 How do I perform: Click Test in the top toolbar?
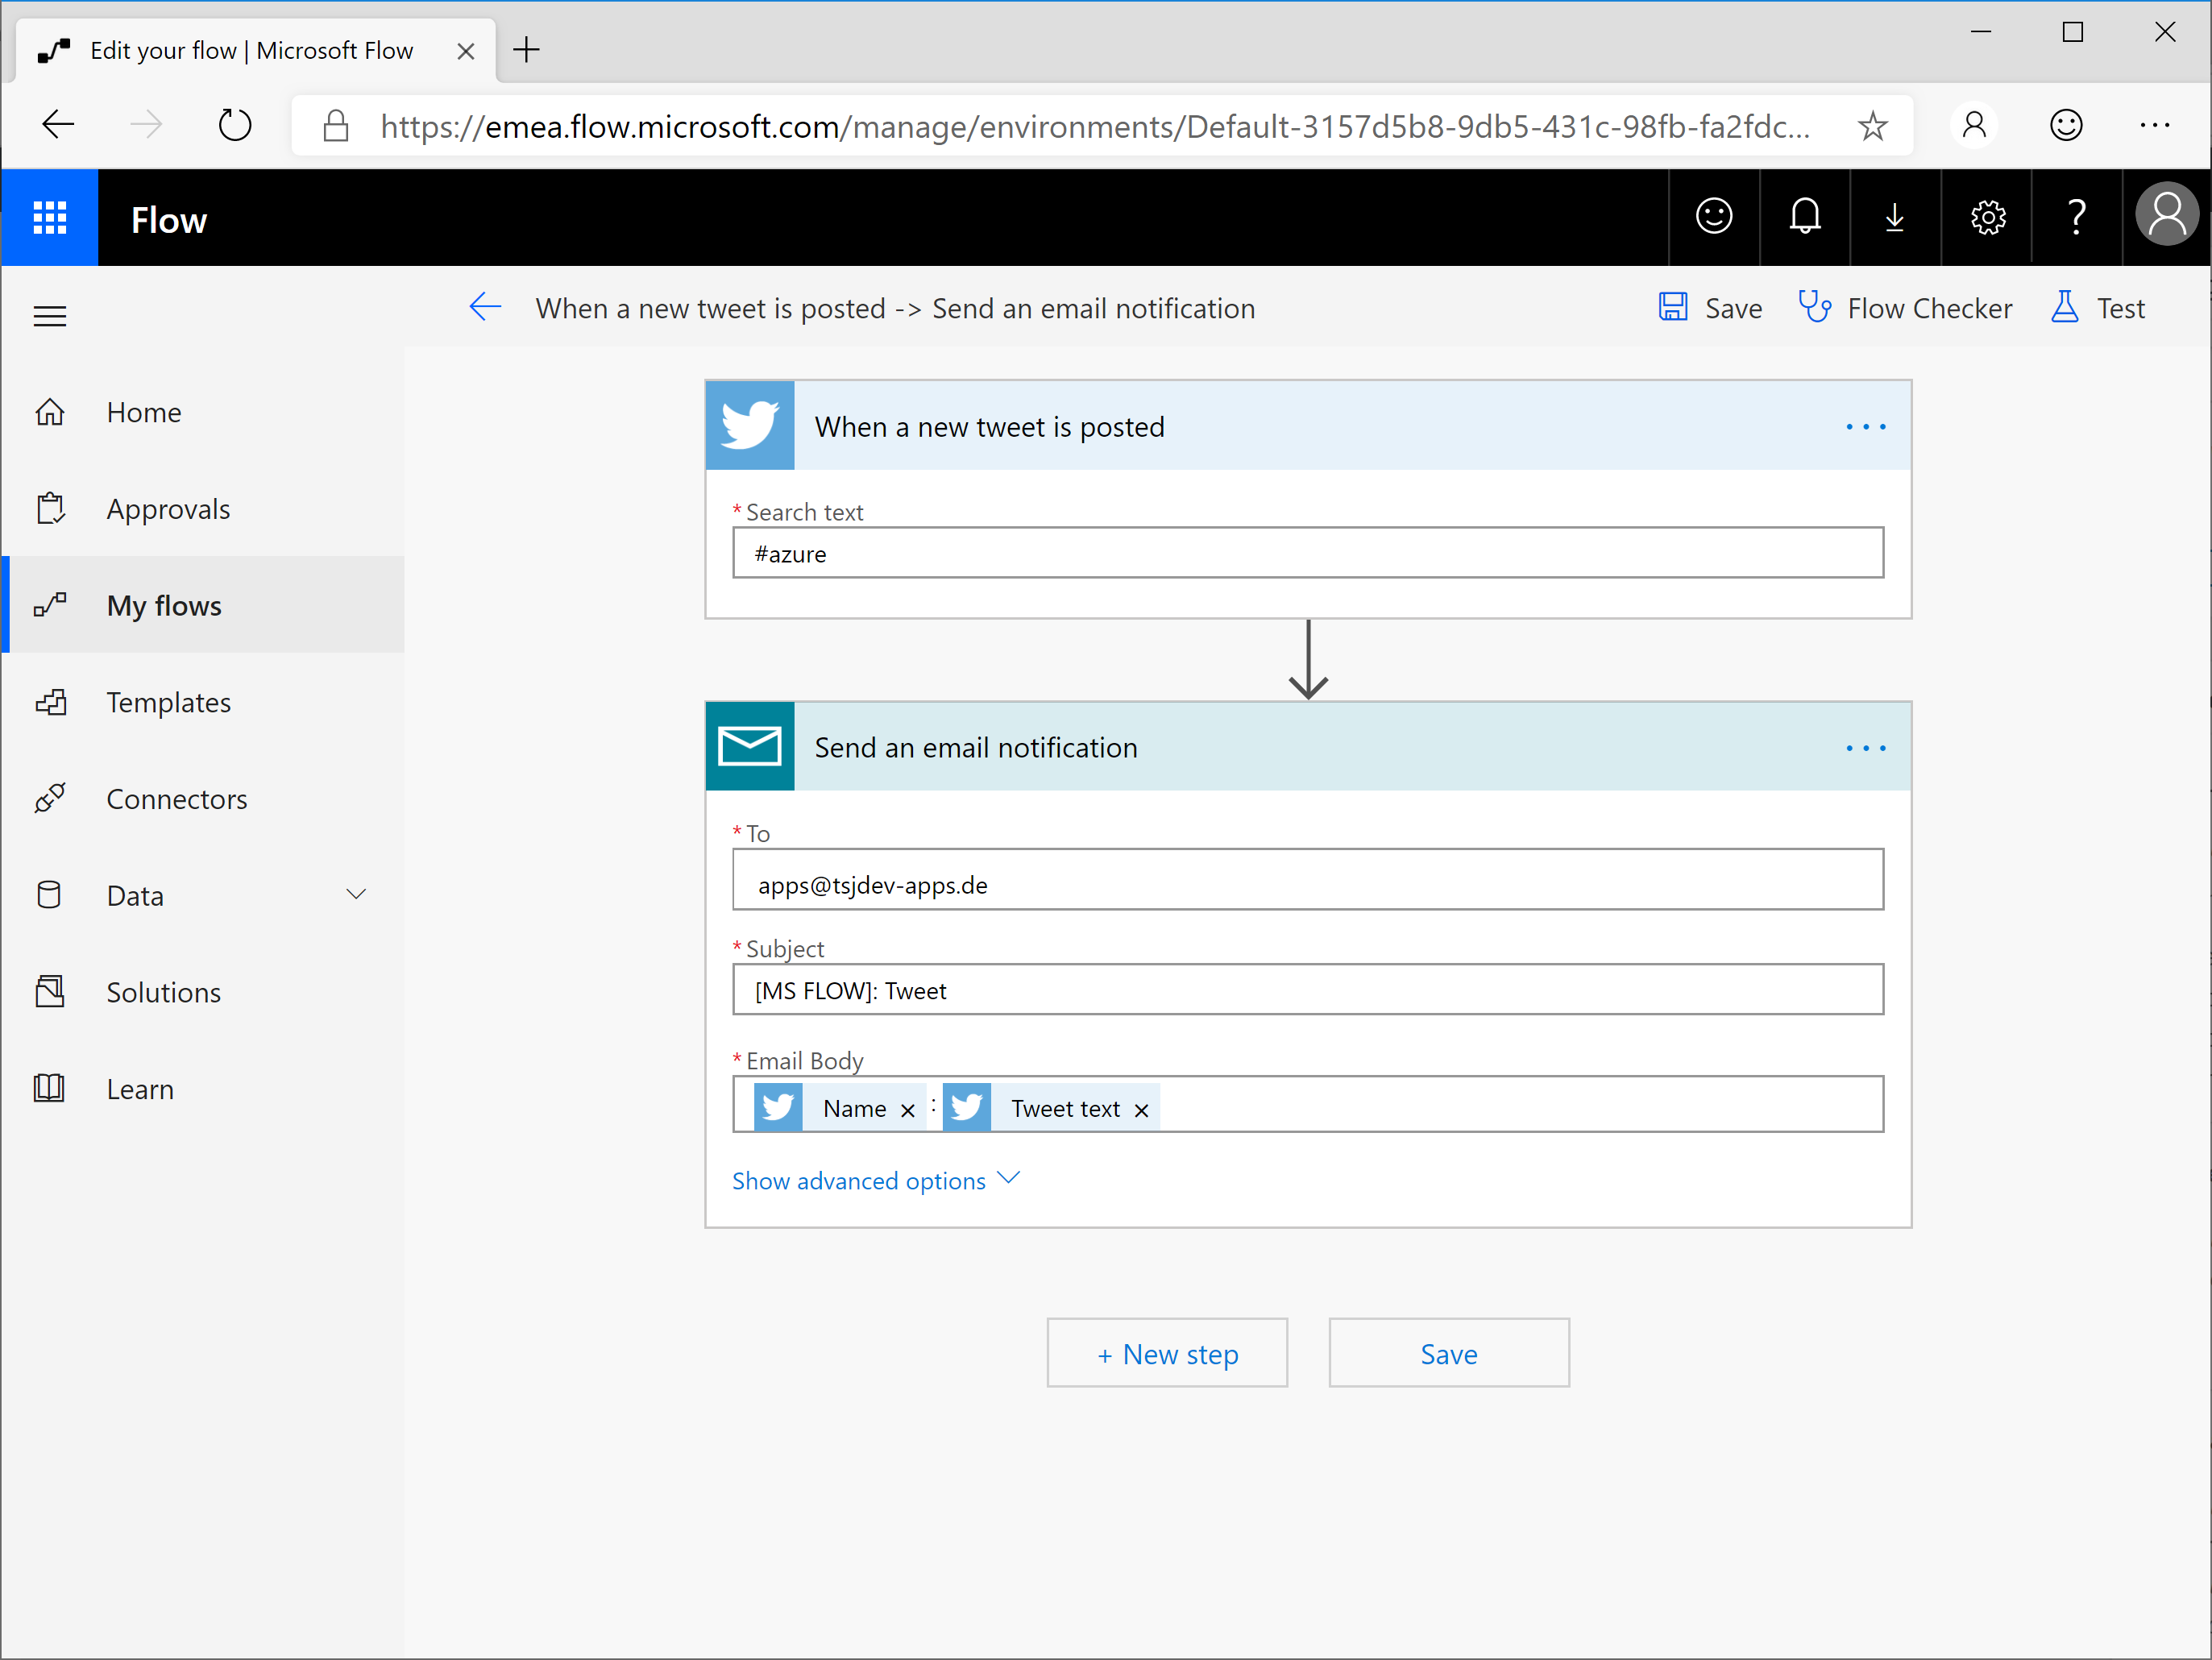click(2098, 308)
